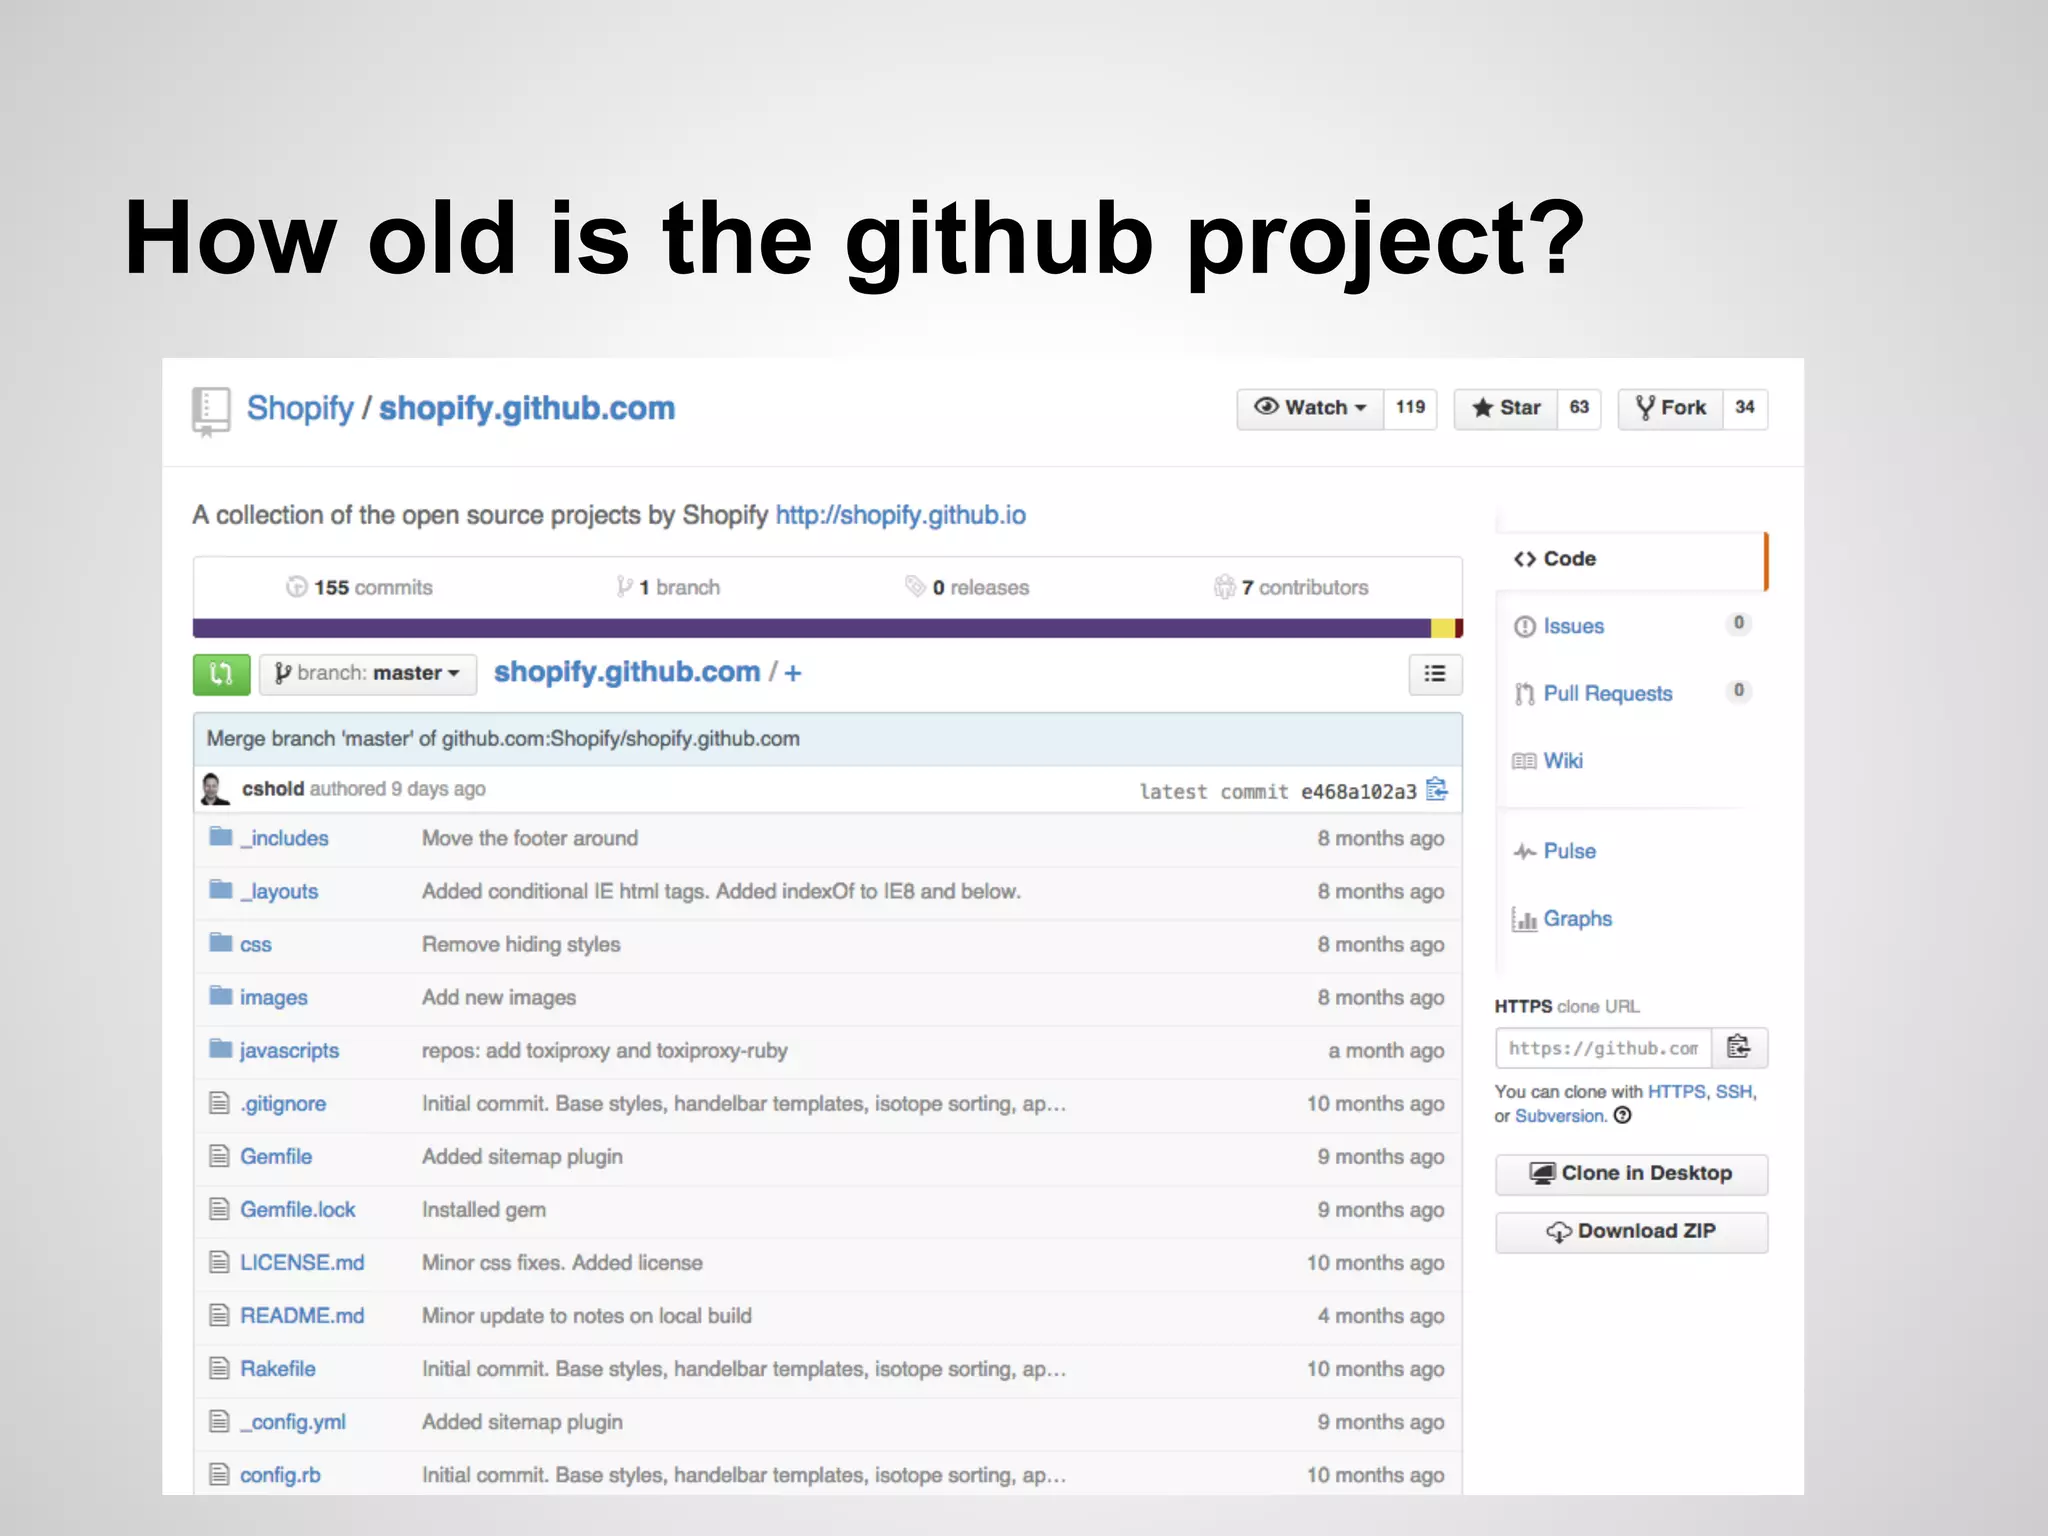Click the Shopify owner link
The height and width of the screenshot is (1536, 2048).
point(300,408)
